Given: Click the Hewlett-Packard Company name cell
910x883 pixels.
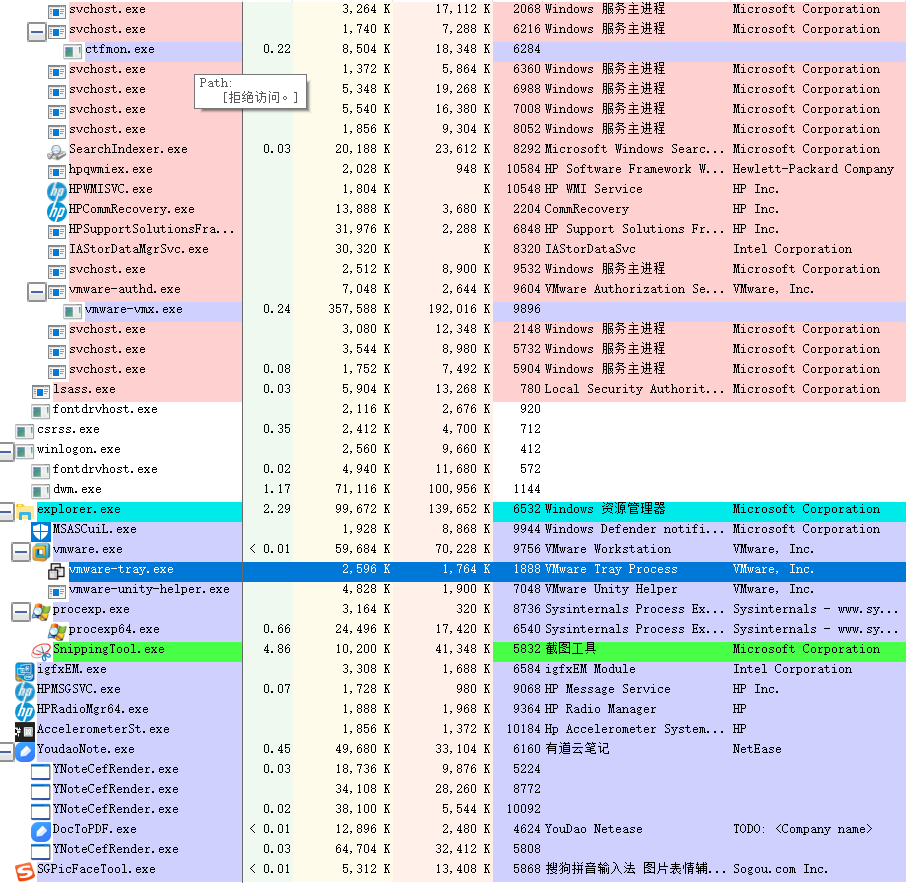Looking at the screenshot, I should 813,170.
